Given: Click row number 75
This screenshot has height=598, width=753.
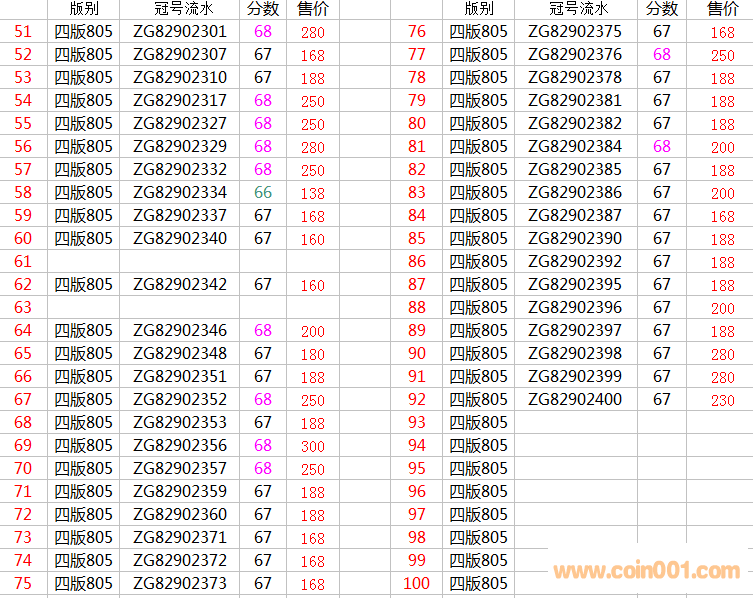Looking at the screenshot, I should (x=23, y=583).
